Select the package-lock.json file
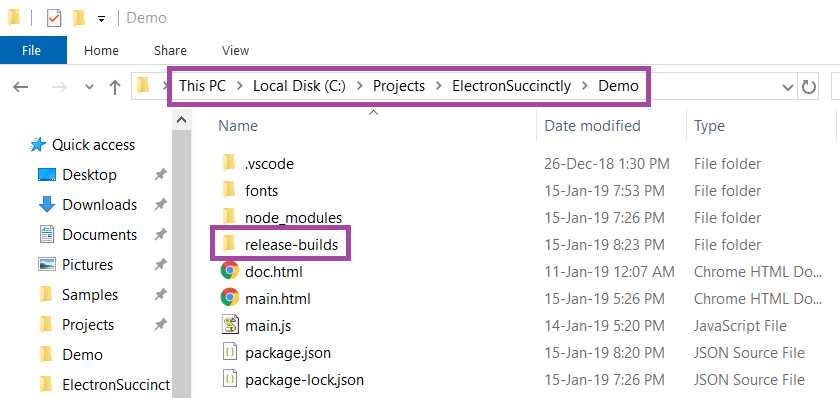The height and width of the screenshot is (398, 840). tap(304, 380)
